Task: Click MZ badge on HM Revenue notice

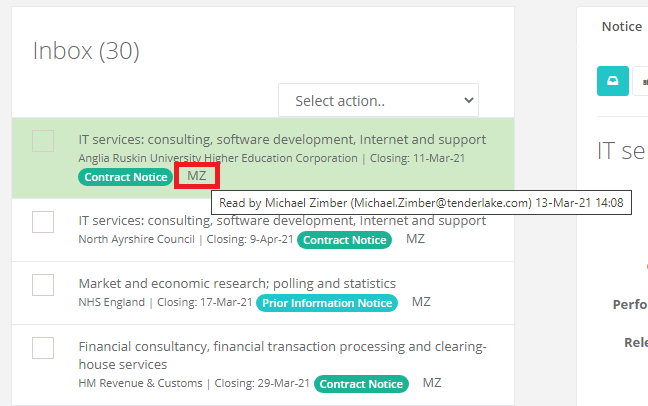Action: click(x=432, y=383)
